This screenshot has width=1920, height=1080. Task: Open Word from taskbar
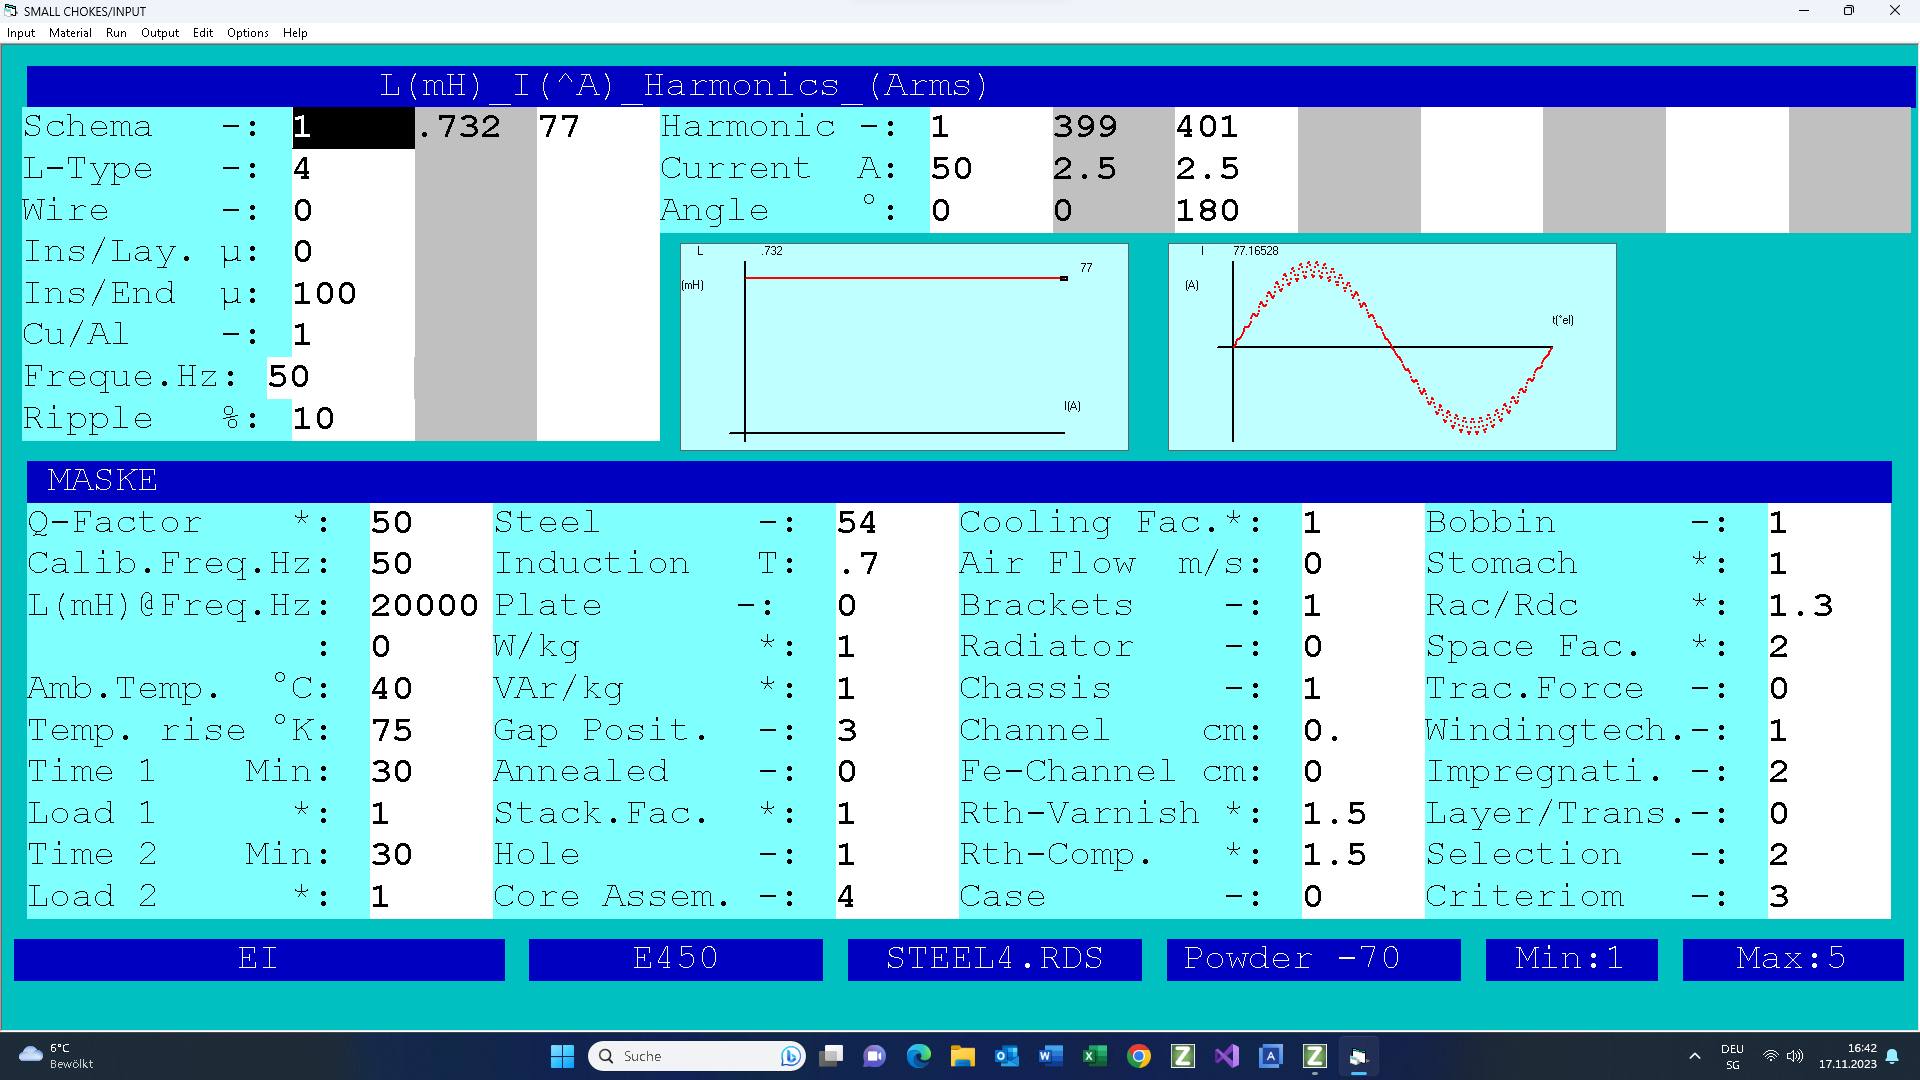tap(1051, 1056)
